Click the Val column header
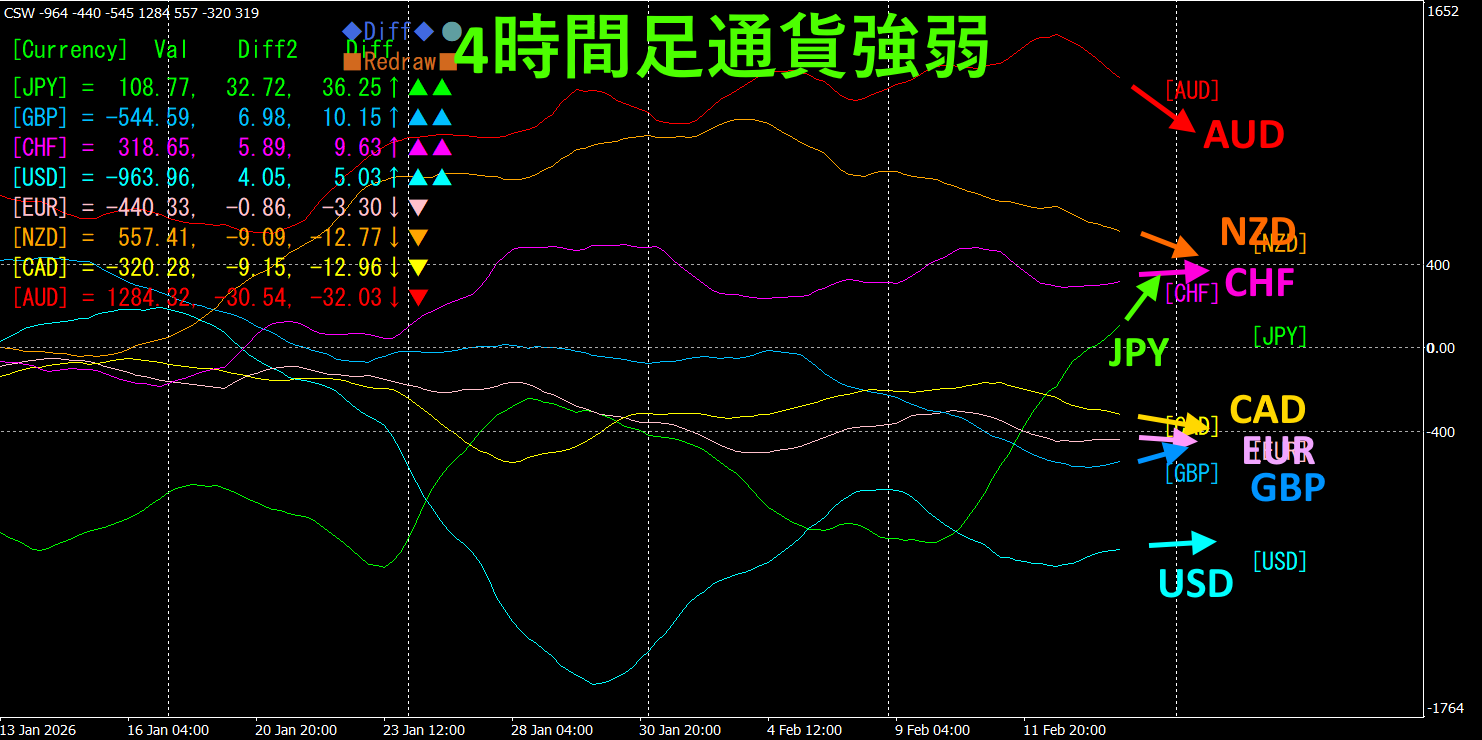The image size is (1482, 740). (x=172, y=49)
